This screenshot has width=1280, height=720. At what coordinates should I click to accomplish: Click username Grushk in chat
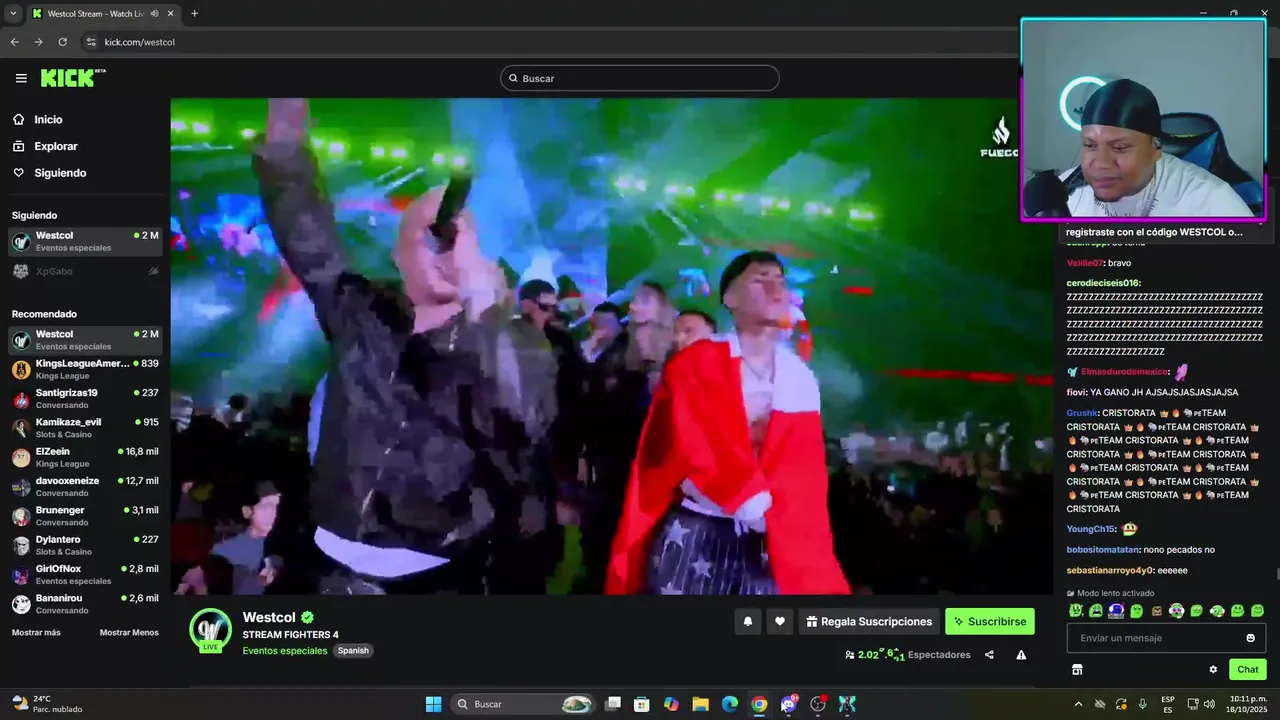click(x=1082, y=413)
